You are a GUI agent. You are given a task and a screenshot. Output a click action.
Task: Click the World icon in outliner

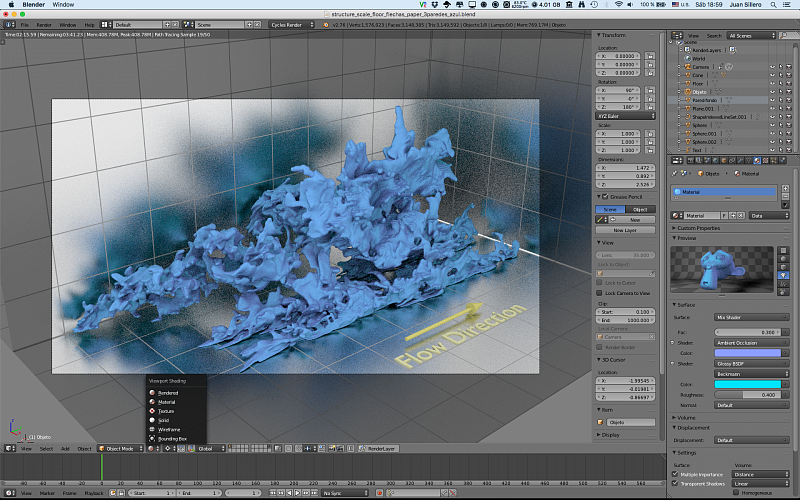pyautogui.click(x=686, y=58)
